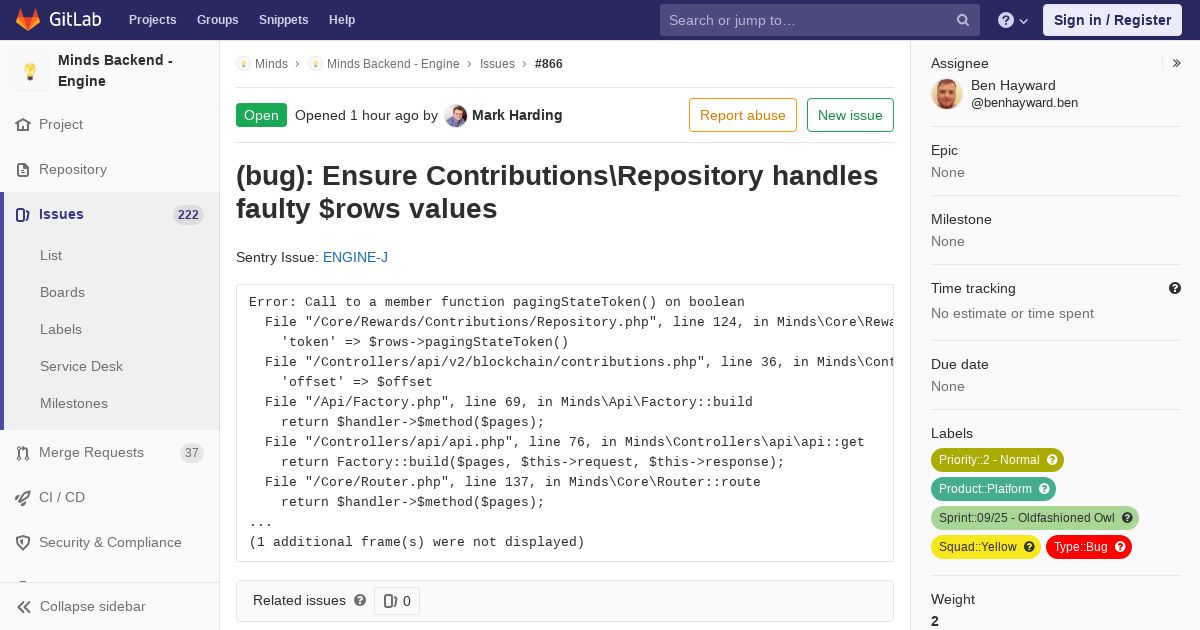Open the Projects menu in top bar
The image size is (1200, 630).
(153, 20)
